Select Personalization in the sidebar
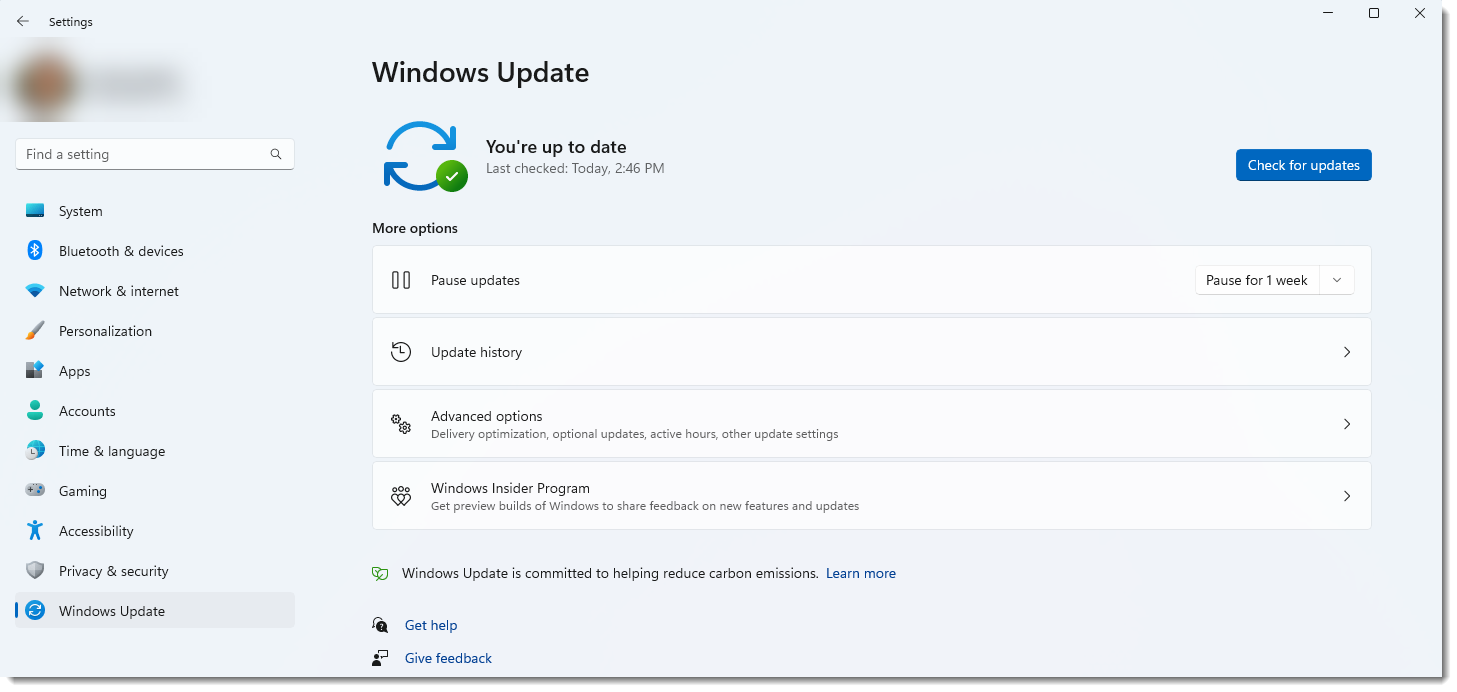The height and width of the screenshot is (692, 1457). click(155, 331)
